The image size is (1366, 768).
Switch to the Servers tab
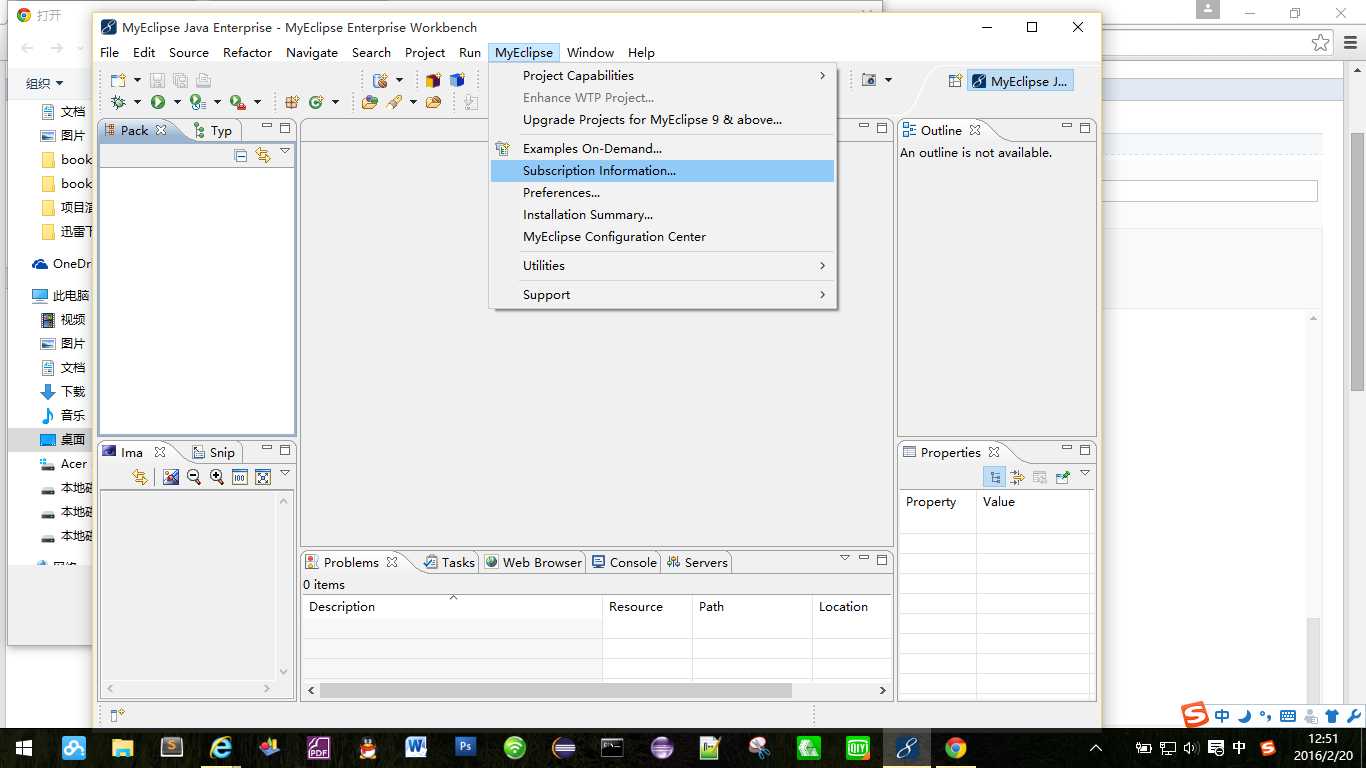pos(697,562)
